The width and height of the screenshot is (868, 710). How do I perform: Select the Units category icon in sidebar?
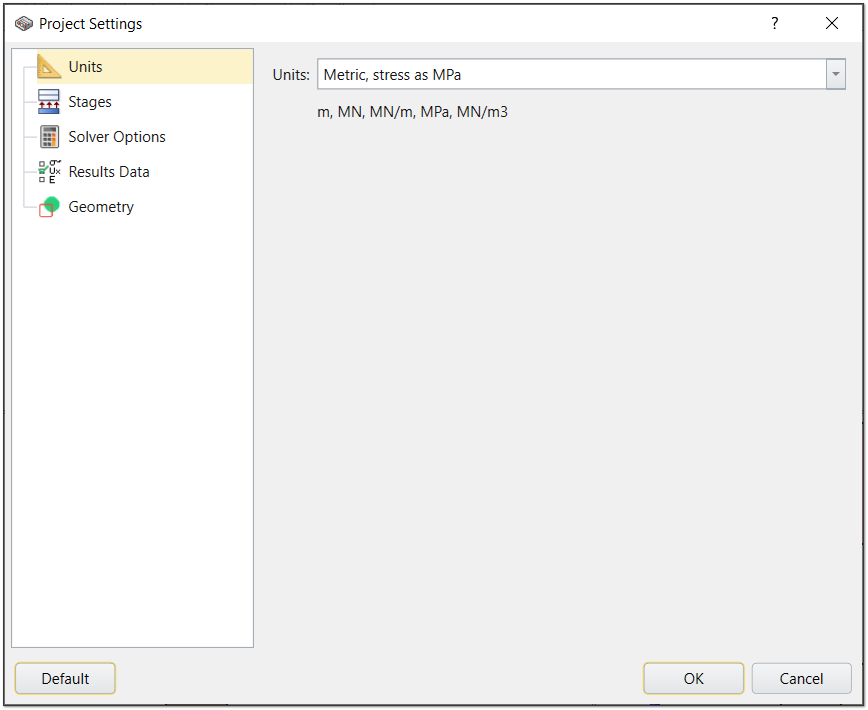pos(47,66)
